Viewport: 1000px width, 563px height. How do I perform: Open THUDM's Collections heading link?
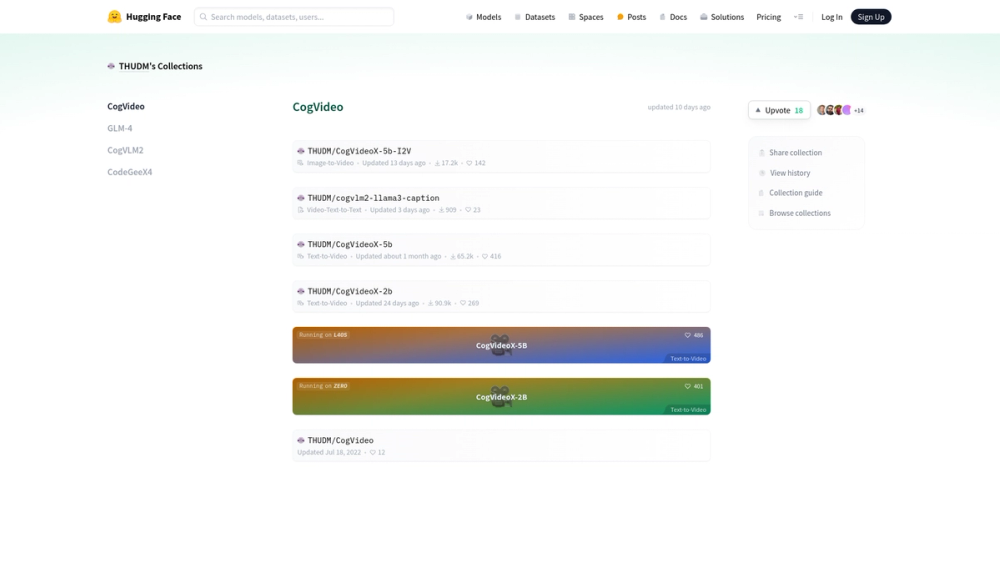point(160,66)
